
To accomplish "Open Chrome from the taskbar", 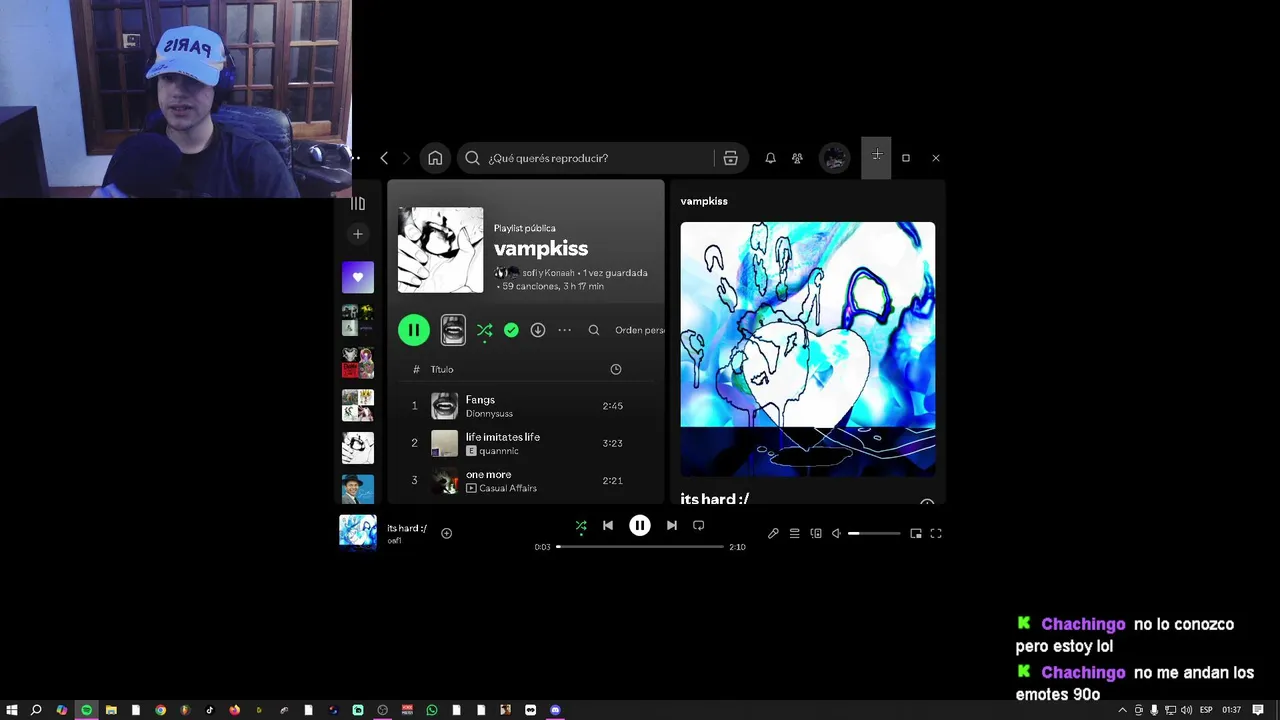I will [160, 710].
